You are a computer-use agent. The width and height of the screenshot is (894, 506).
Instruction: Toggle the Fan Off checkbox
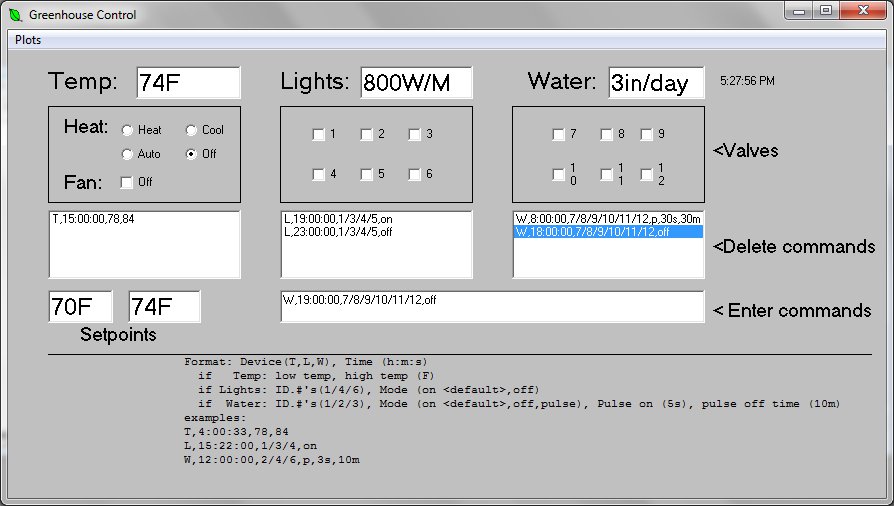click(x=127, y=182)
